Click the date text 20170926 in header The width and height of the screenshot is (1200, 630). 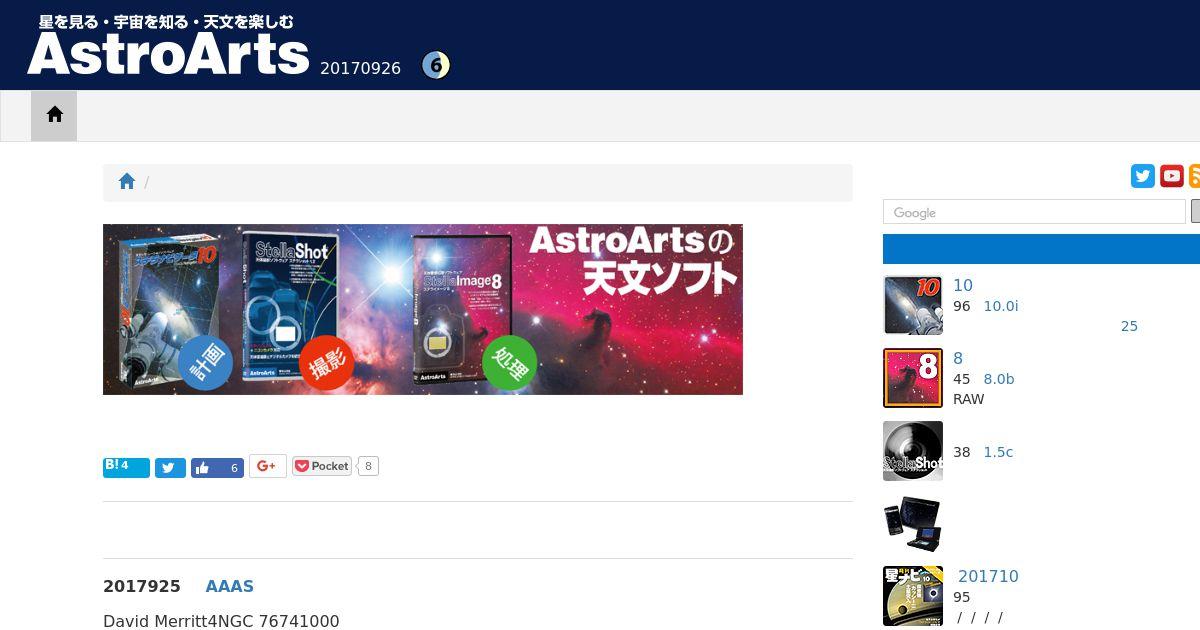tap(360, 68)
